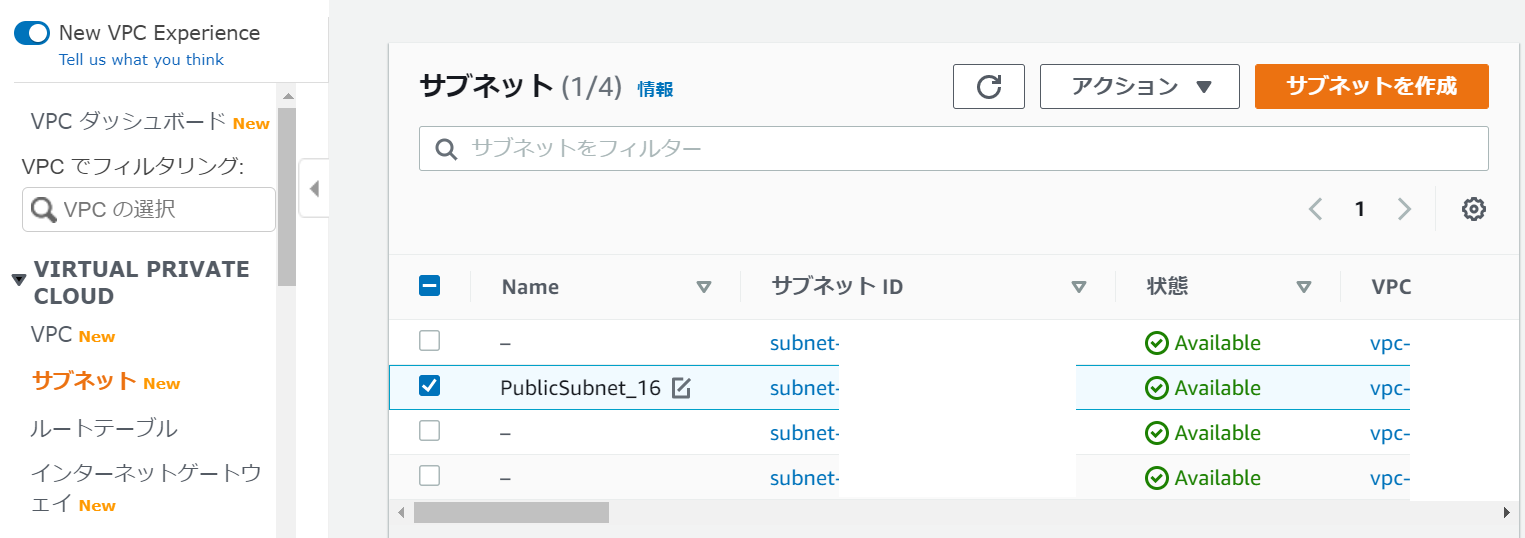Uncheck the PublicSubnet_16 row checkbox
Viewport: 1525px width, 538px height.
429,385
